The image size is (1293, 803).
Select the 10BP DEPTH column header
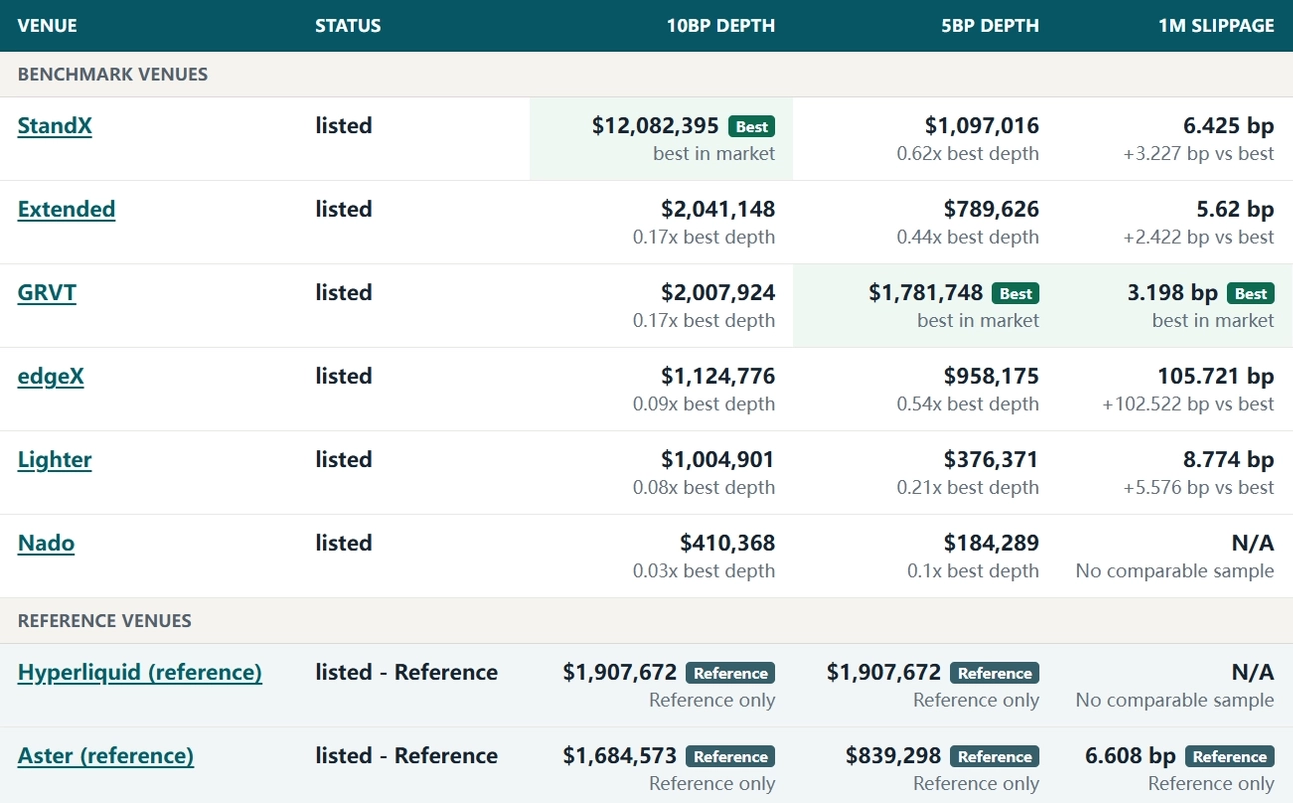coord(721,26)
